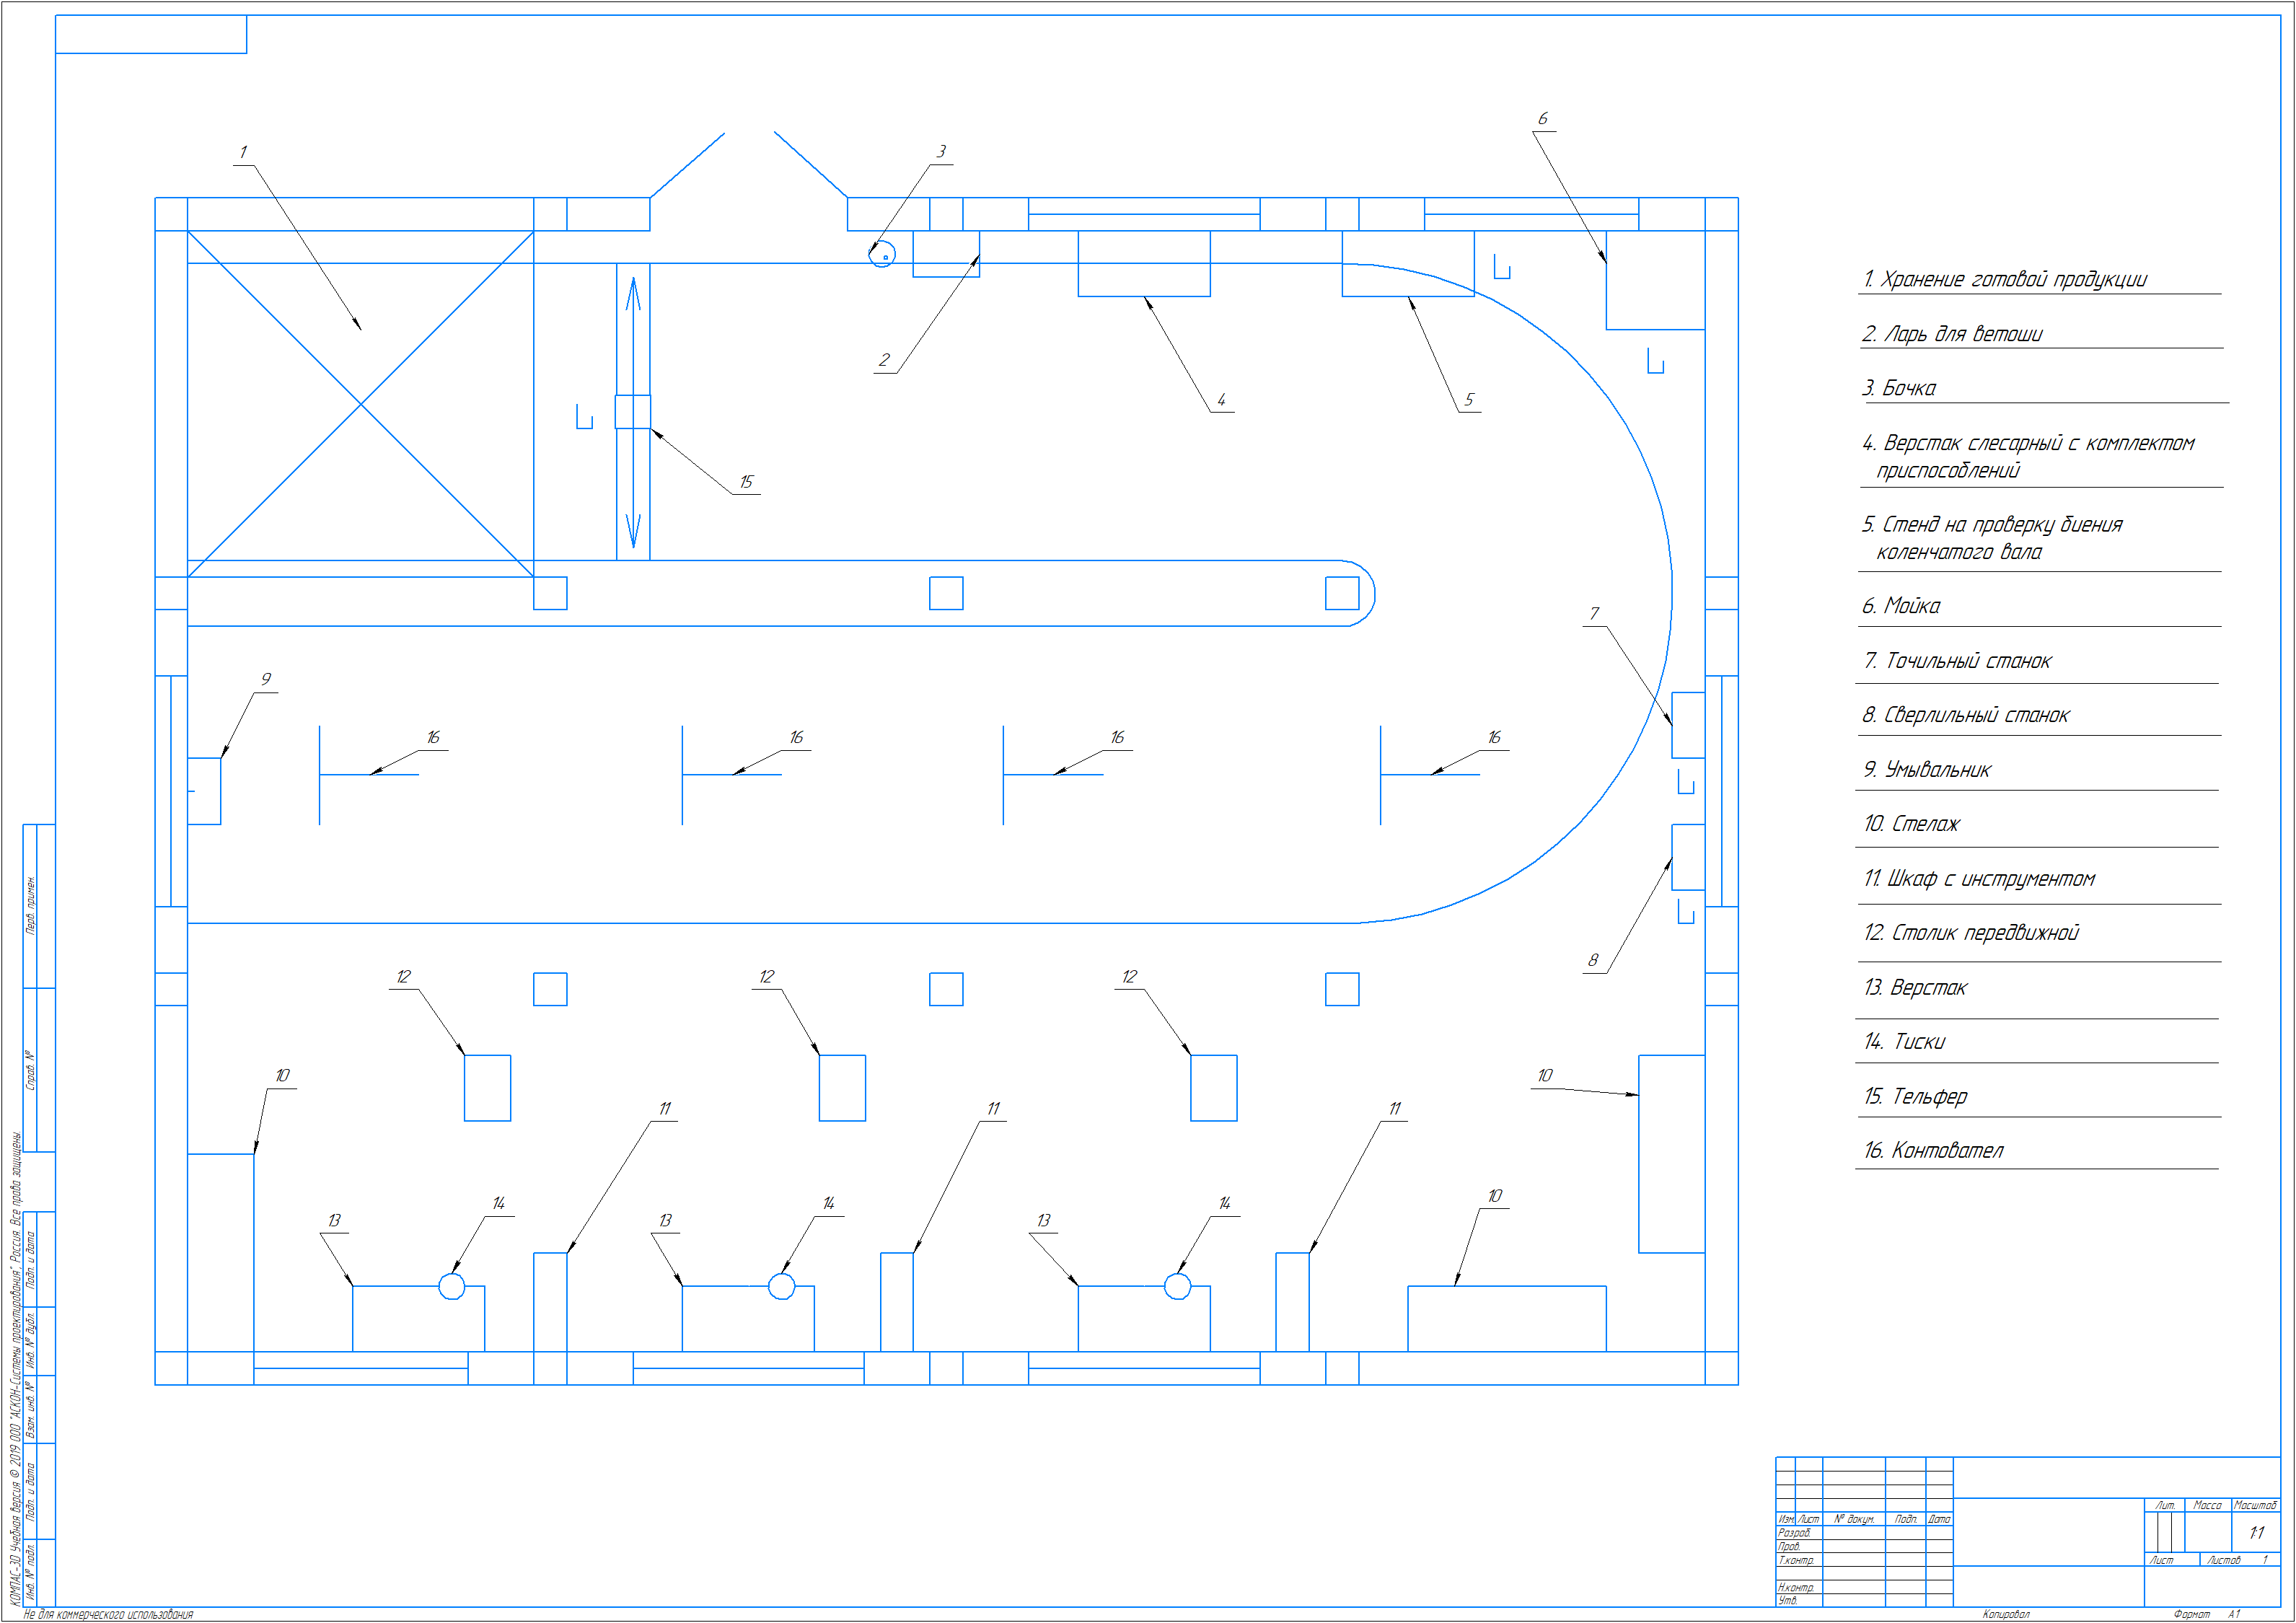Click the barrel circle symbol near callout 3
The width and height of the screenshot is (2296, 1623).
[x=882, y=255]
